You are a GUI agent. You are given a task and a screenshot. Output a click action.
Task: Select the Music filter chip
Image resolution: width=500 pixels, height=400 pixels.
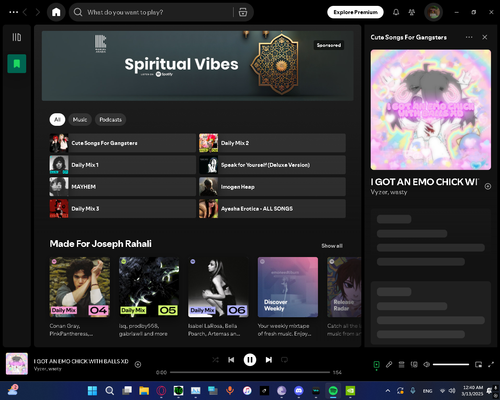pos(80,119)
